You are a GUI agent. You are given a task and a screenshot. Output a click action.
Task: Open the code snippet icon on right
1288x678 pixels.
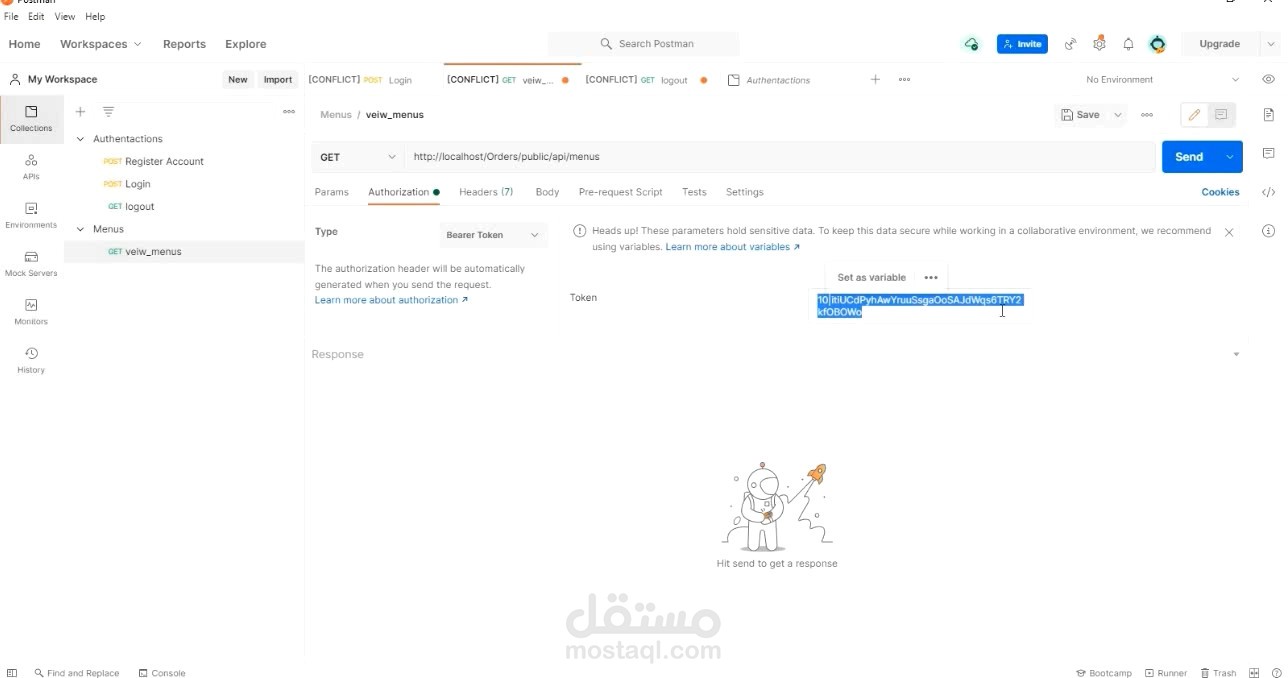click(1268, 192)
